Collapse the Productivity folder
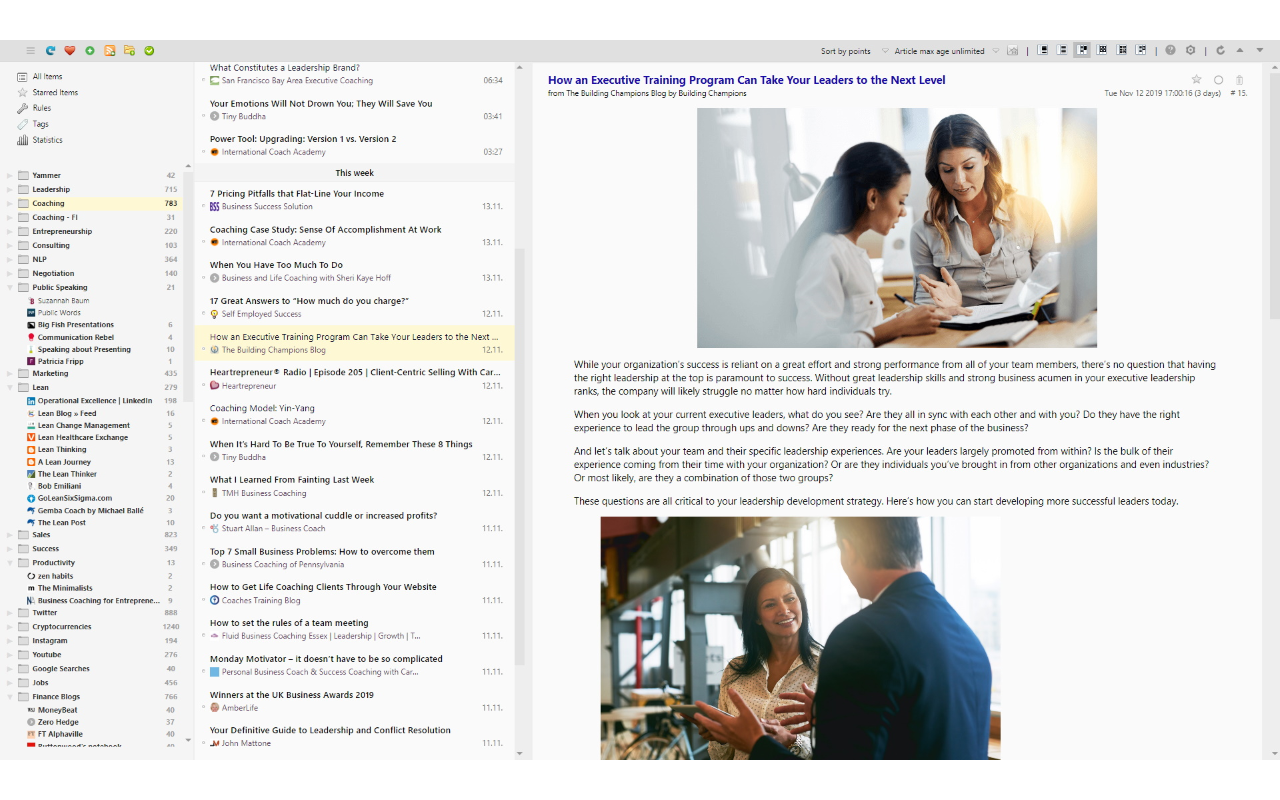 [10, 562]
